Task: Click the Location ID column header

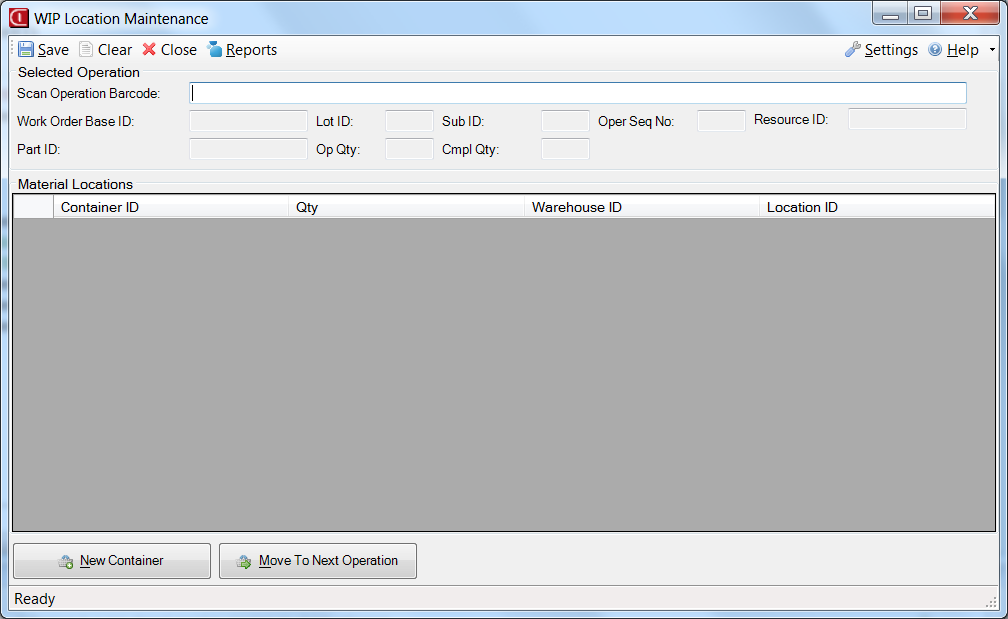Action: pyautogui.click(x=878, y=207)
